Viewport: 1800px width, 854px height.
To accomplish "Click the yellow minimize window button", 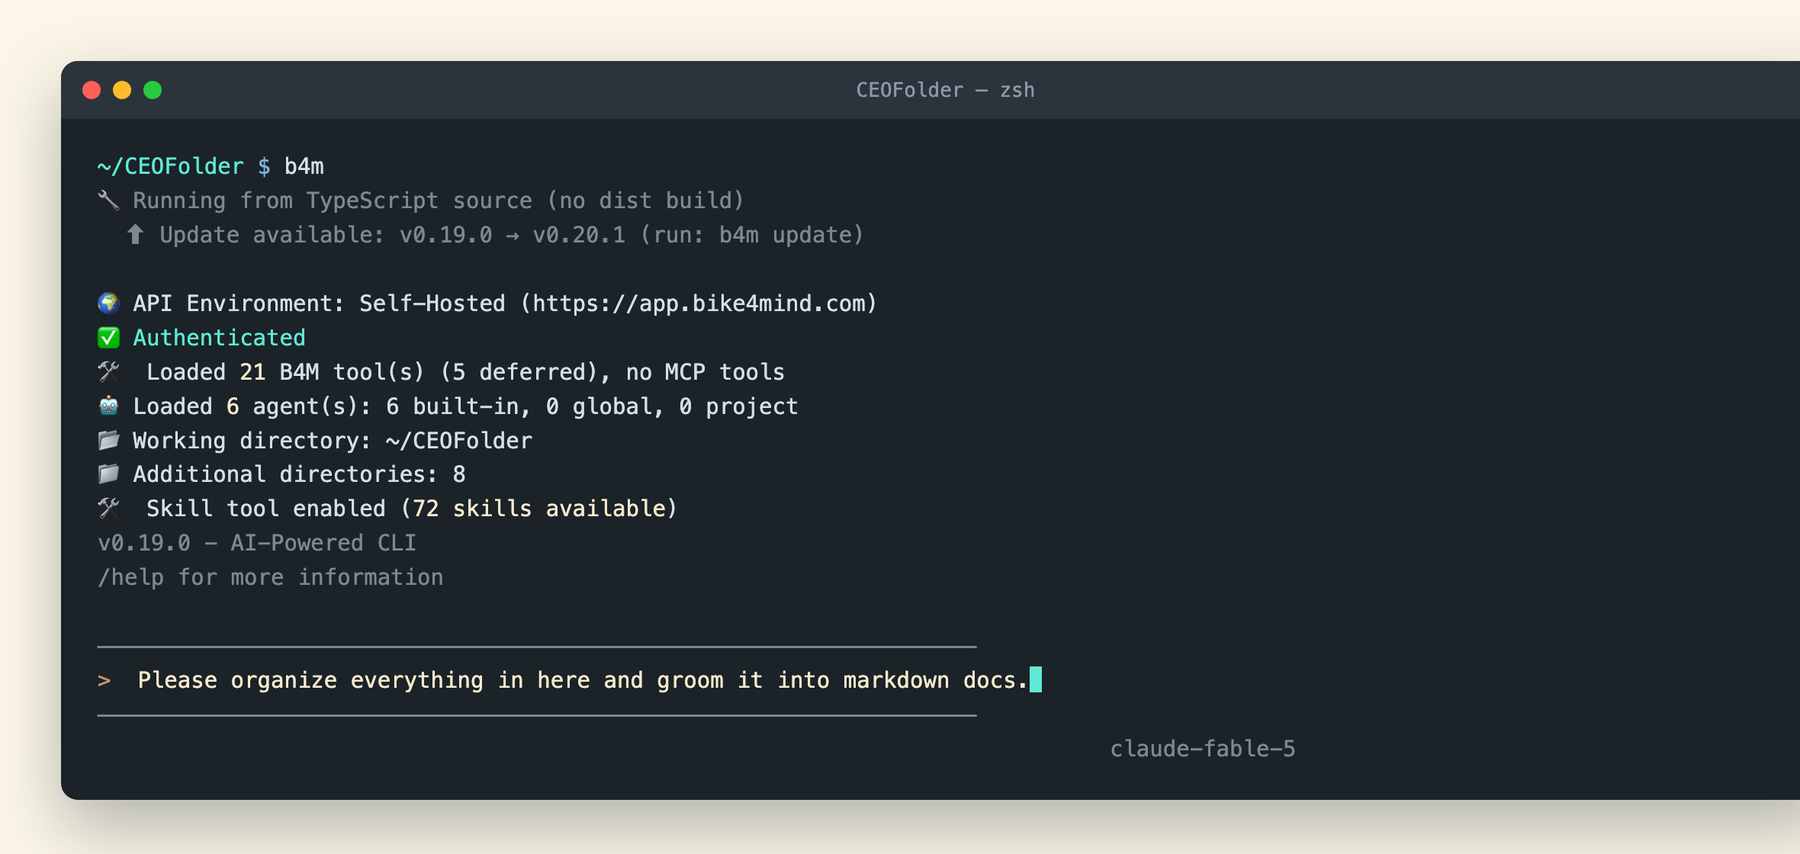I will pyautogui.click(x=122, y=90).
